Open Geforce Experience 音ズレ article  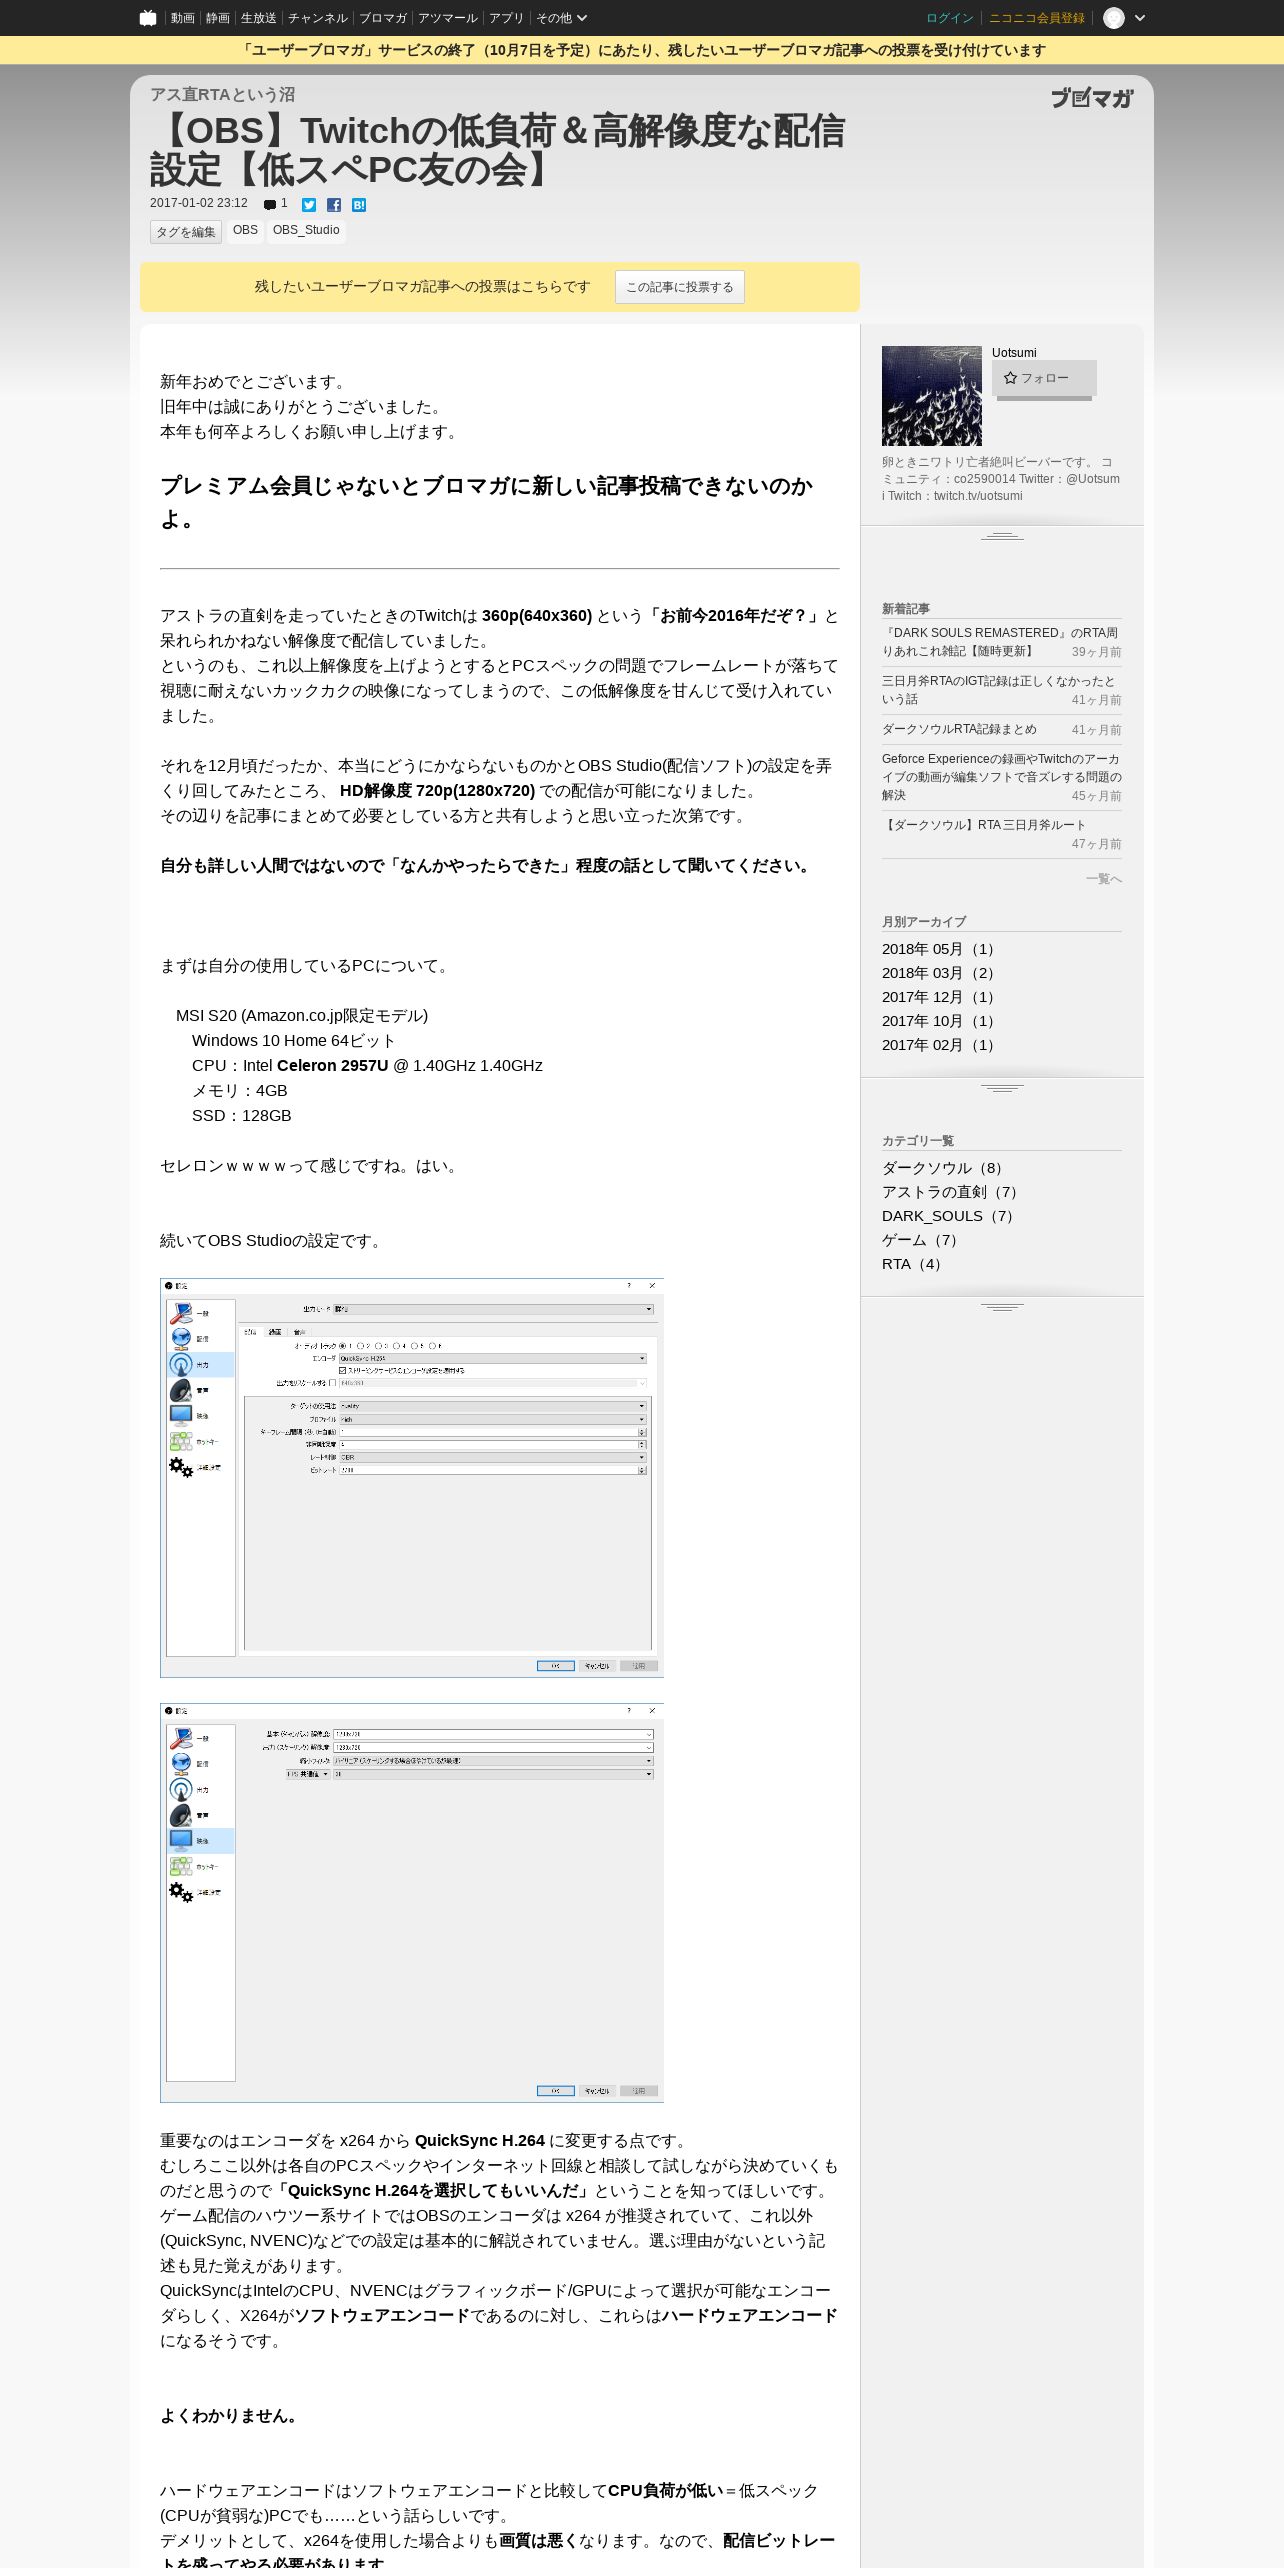point(1000,777)
